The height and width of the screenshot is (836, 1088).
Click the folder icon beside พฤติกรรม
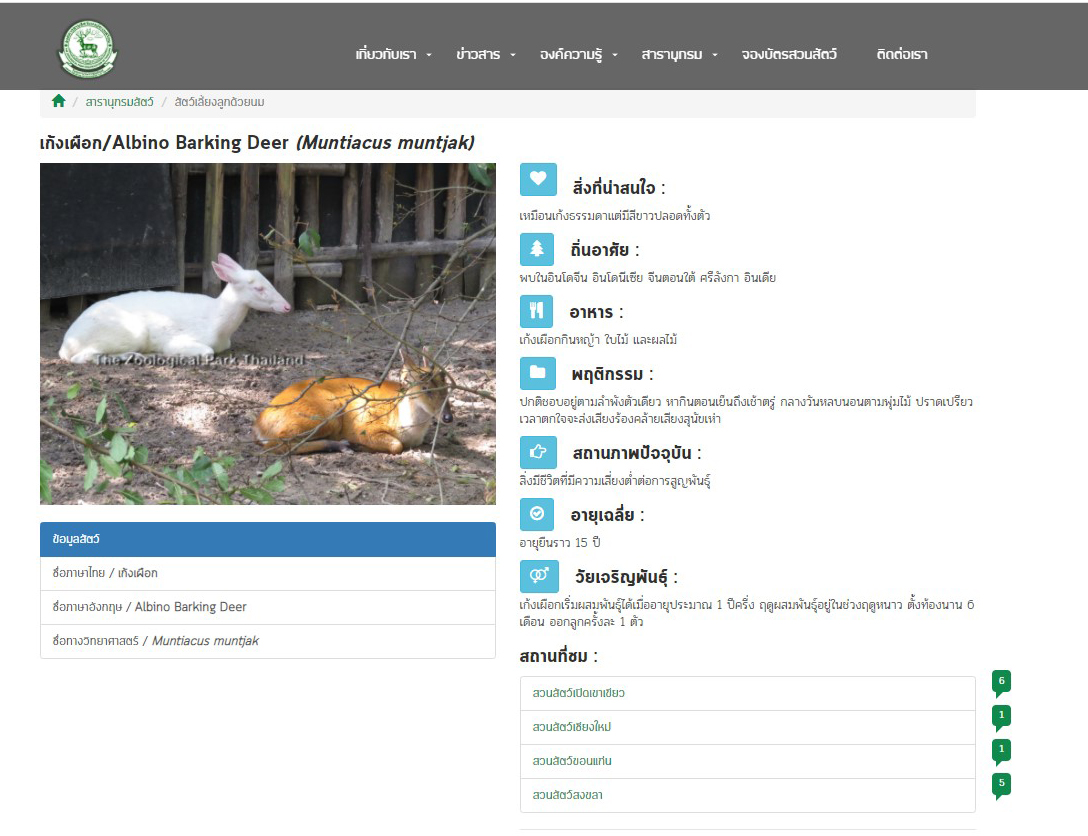[x=537, y=373]
